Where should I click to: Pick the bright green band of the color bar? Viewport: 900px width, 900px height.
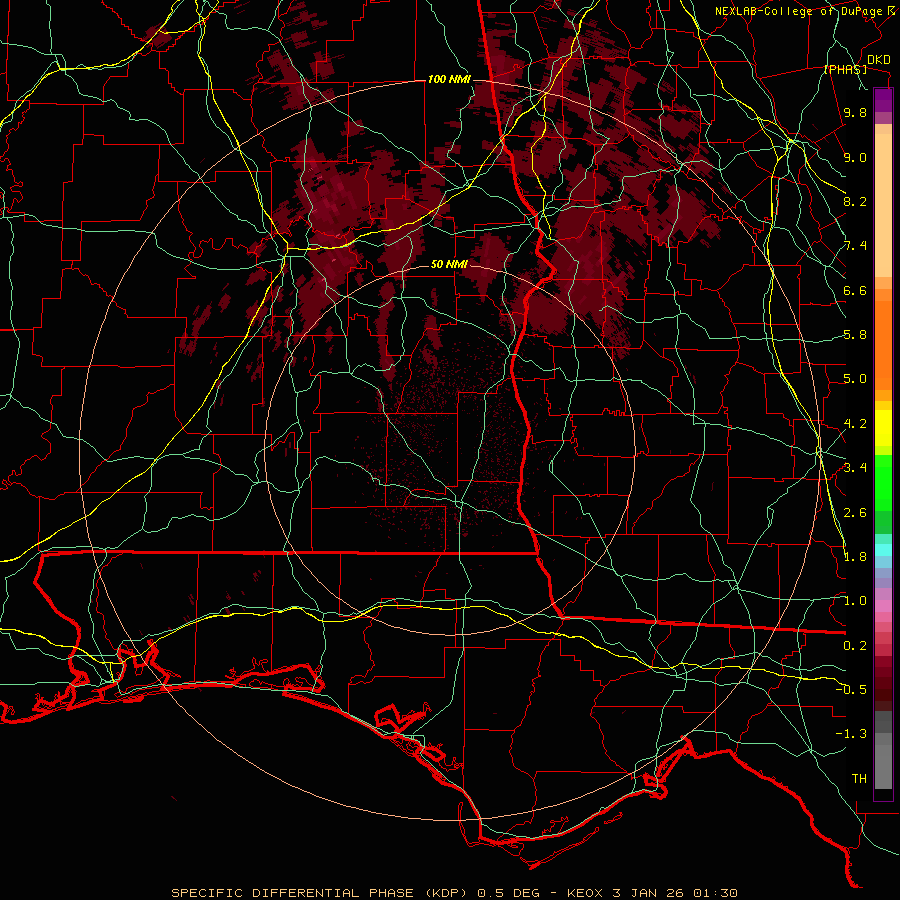[x=883, y=481]
